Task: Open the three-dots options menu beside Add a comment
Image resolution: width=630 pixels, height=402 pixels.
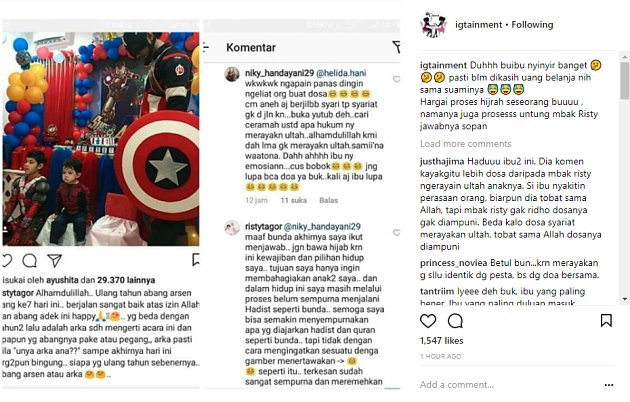Action: coord(609,385)
